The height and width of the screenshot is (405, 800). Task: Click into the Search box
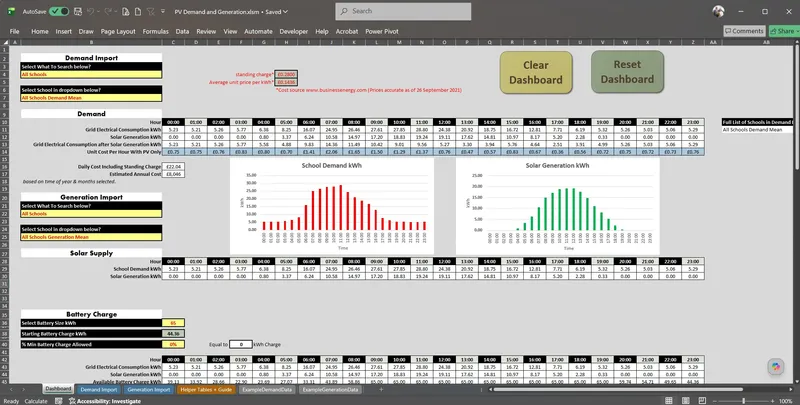pos(403,11)
